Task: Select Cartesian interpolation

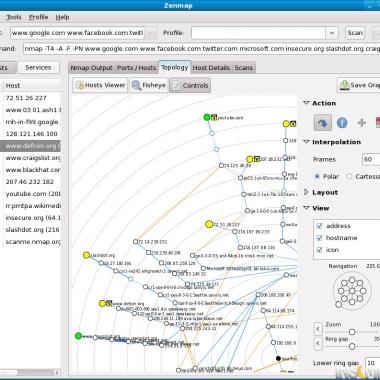Action: (349, 176)
